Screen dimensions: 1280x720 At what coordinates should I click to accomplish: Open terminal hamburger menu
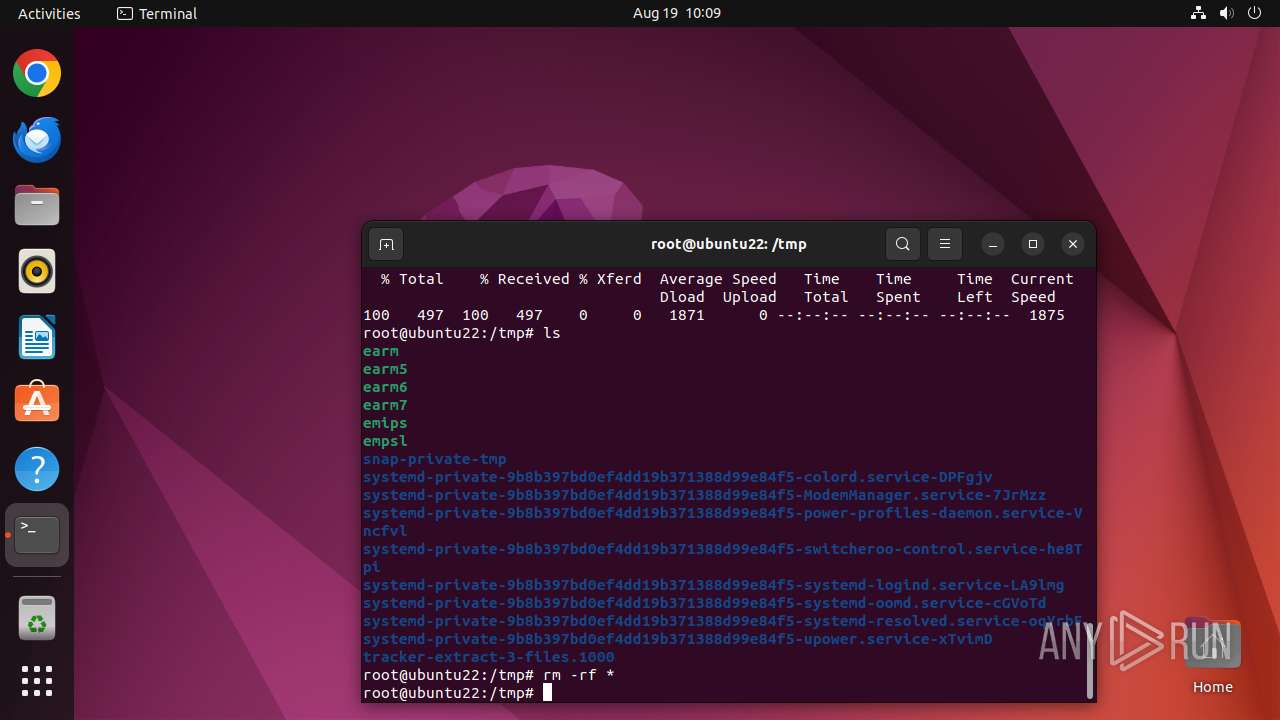pyautogui.click(x=945, y=244)
